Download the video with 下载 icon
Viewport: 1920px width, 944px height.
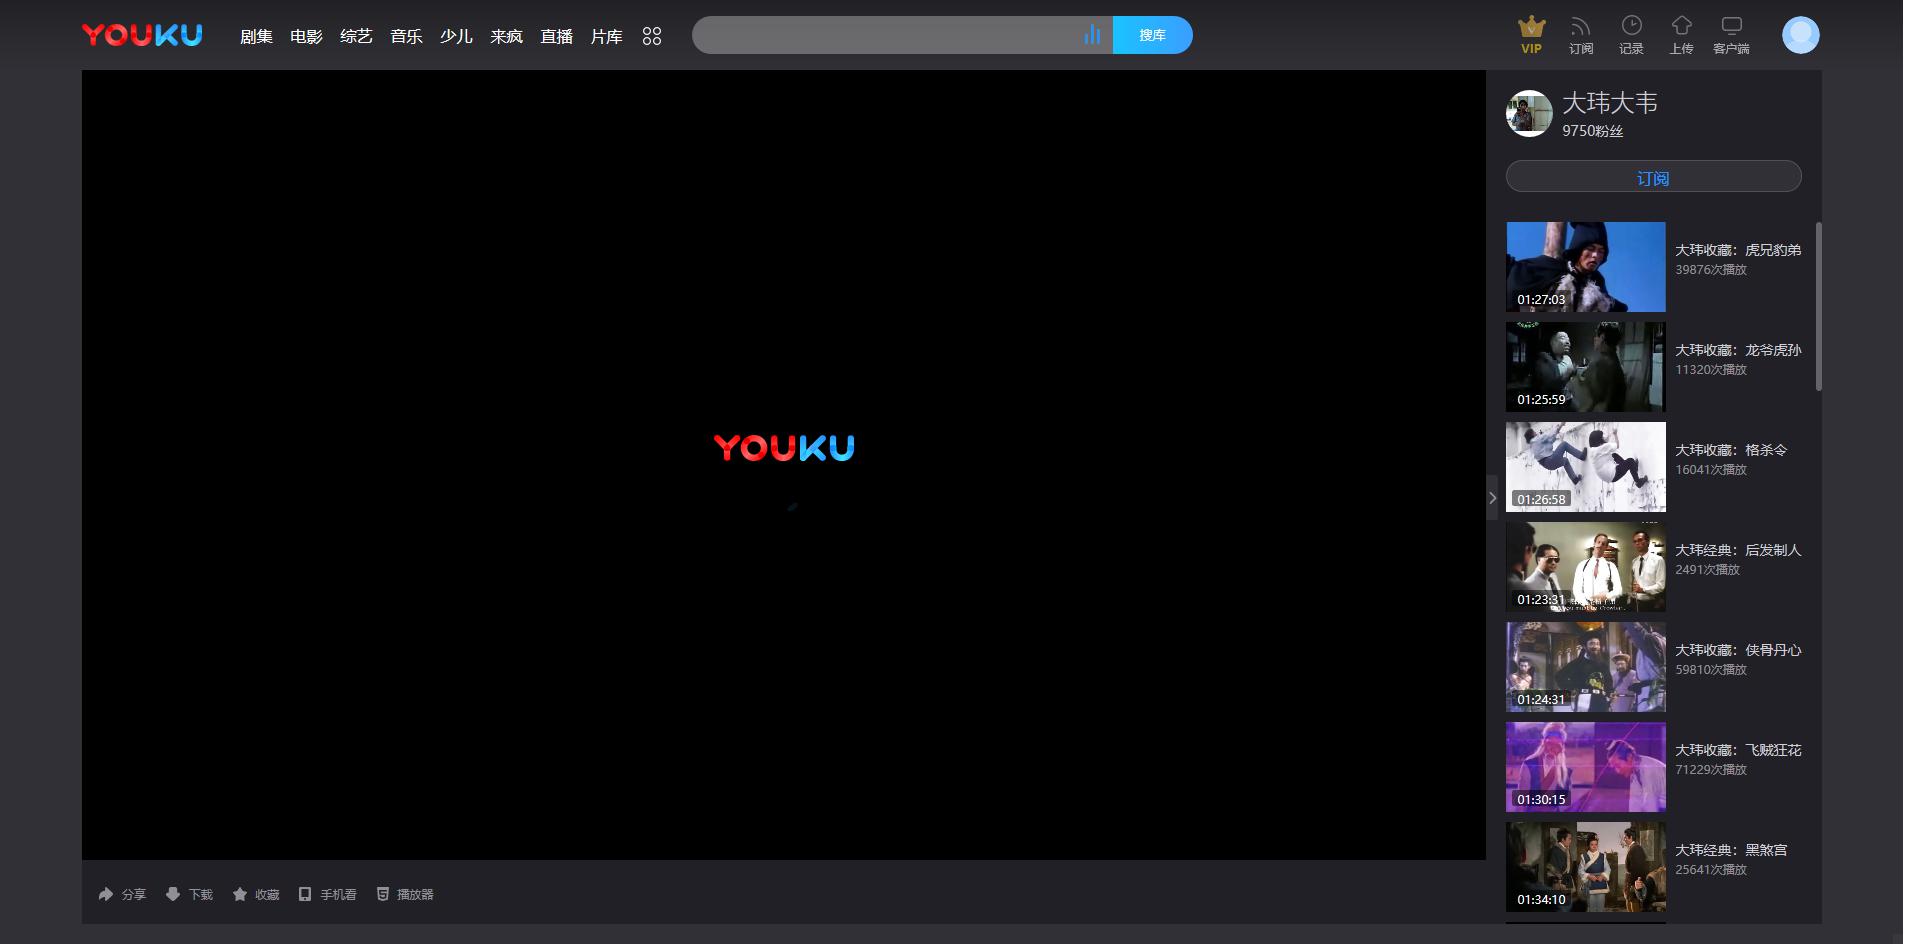(173, 894)
